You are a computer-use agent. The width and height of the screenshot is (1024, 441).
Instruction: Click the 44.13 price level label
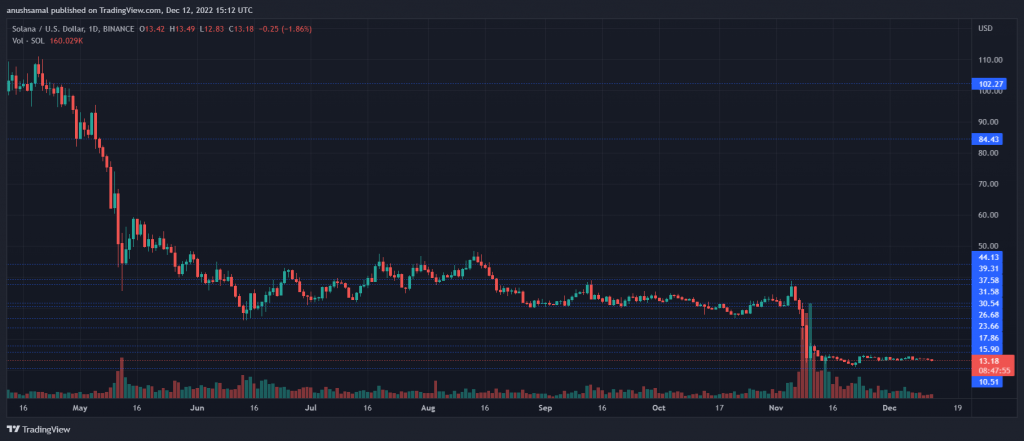click(989, 257)
